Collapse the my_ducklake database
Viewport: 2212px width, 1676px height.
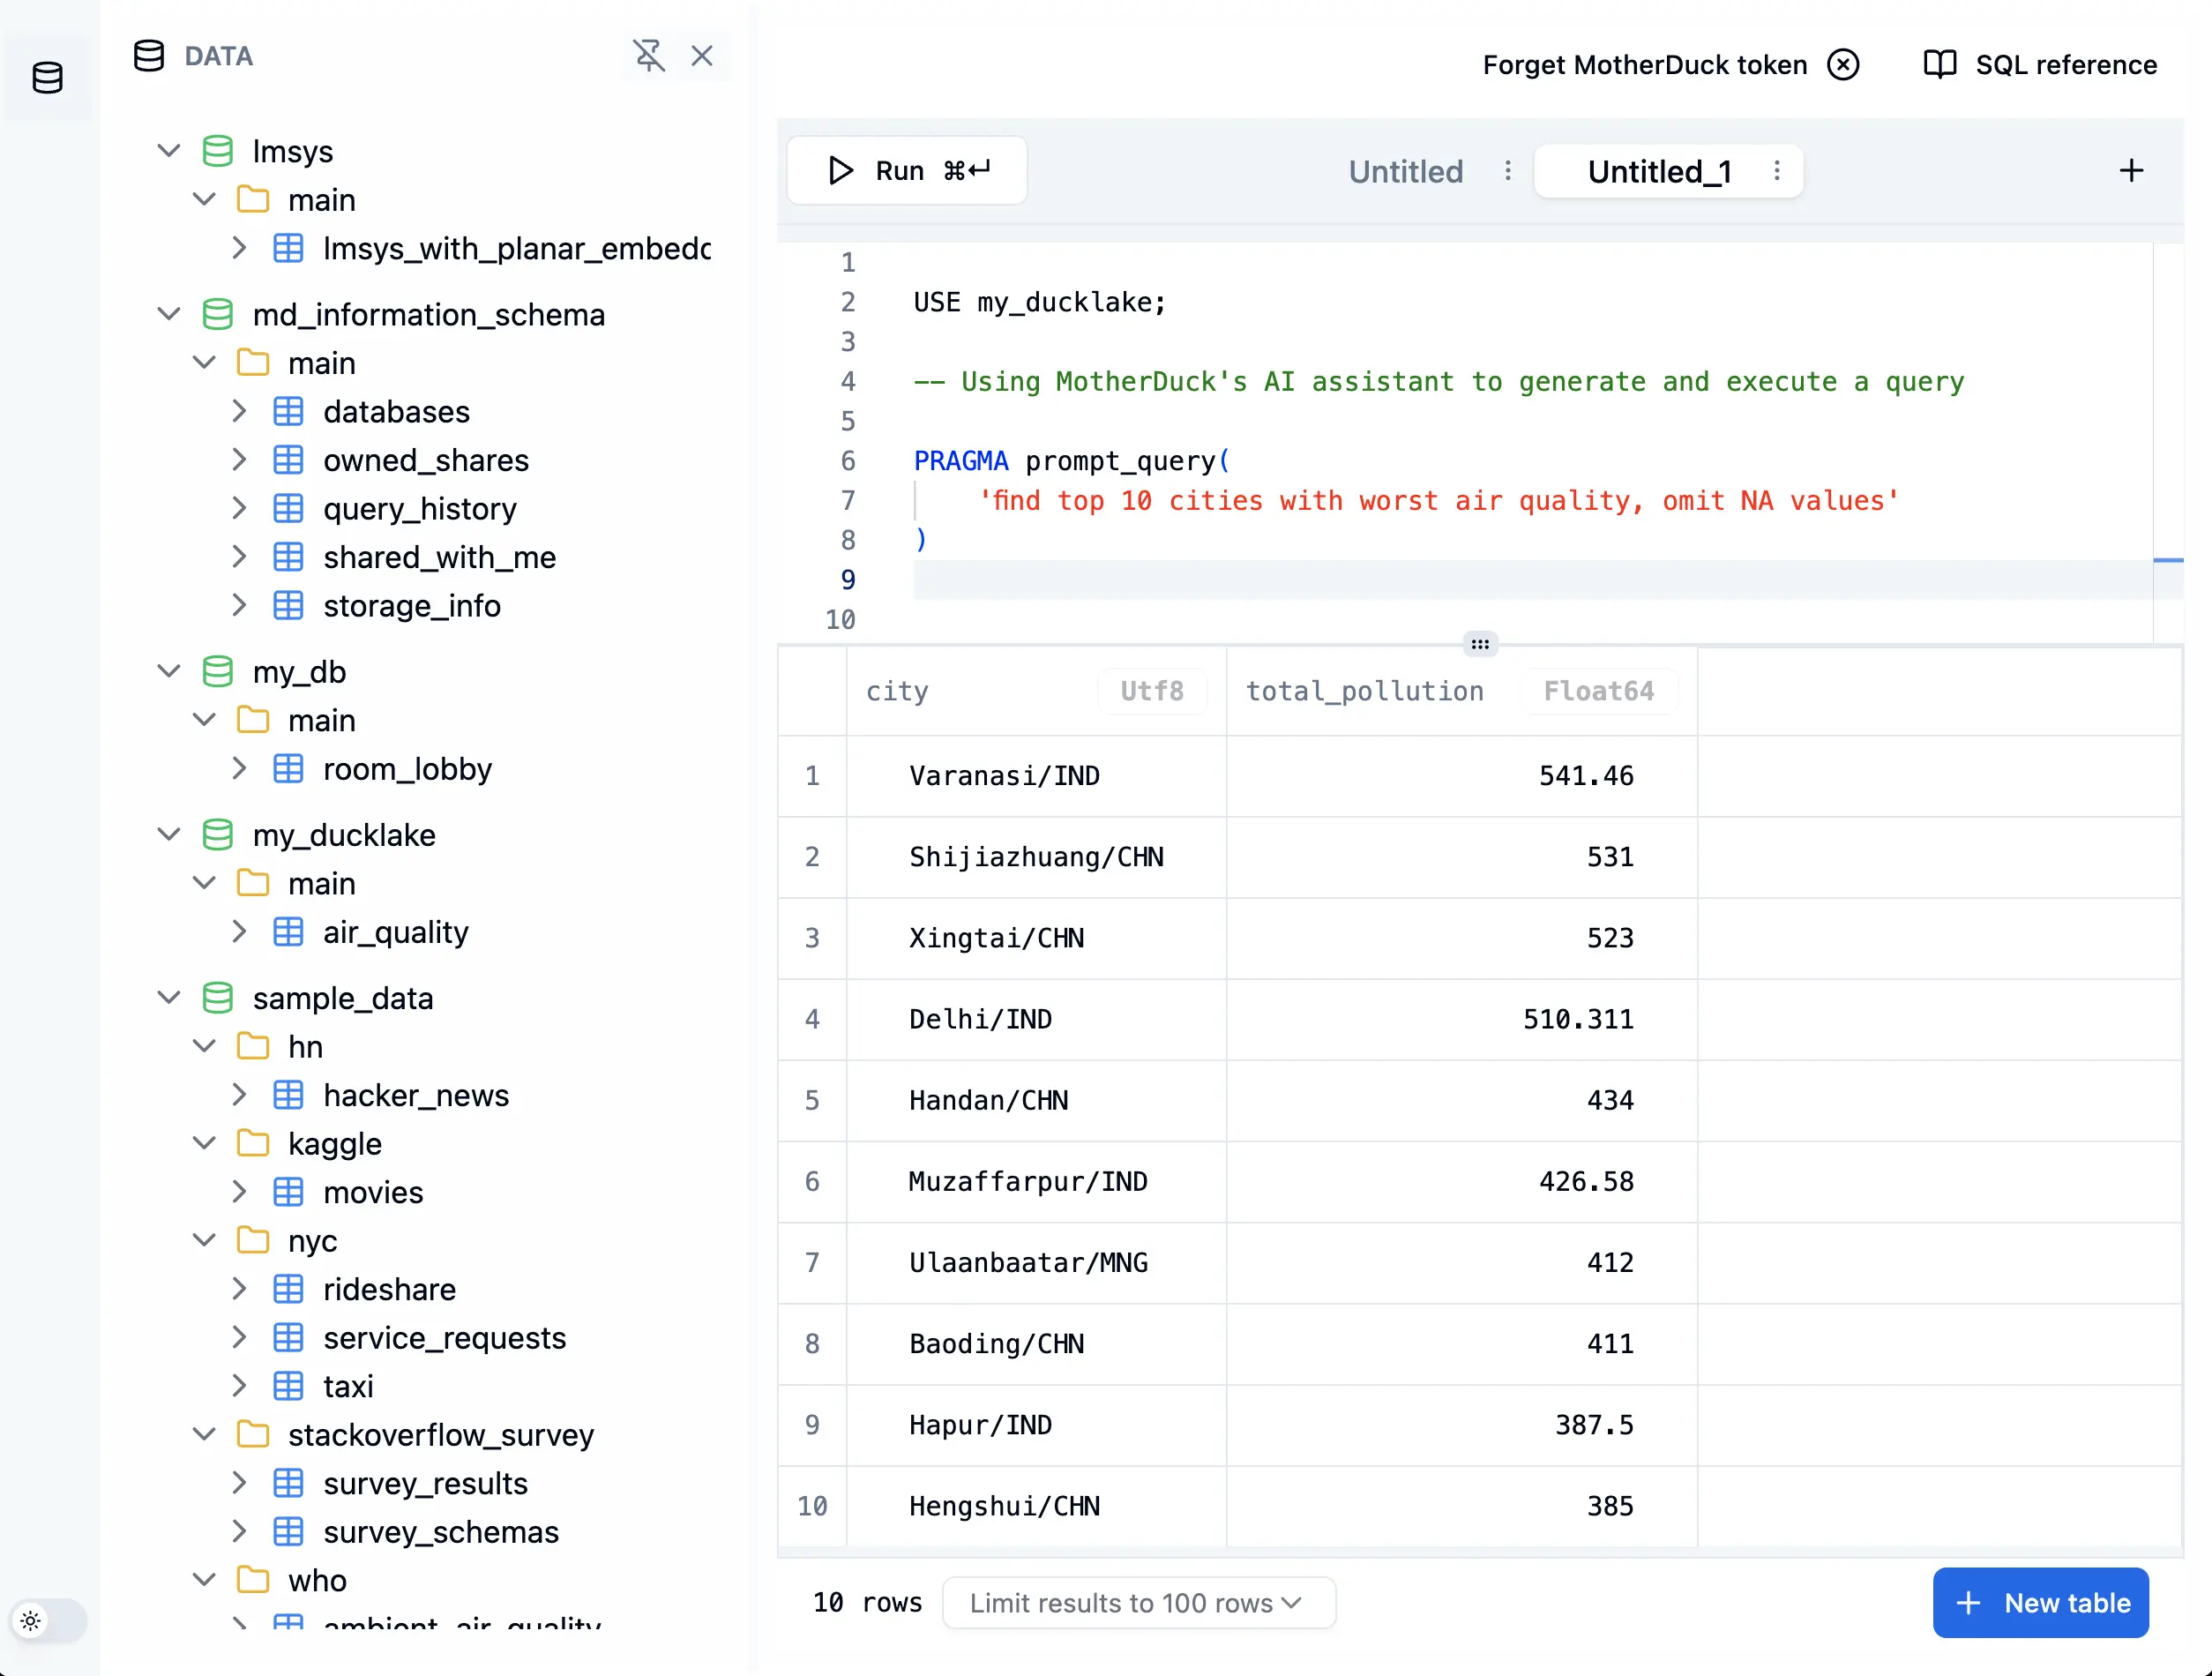click(x=168, y=835)
